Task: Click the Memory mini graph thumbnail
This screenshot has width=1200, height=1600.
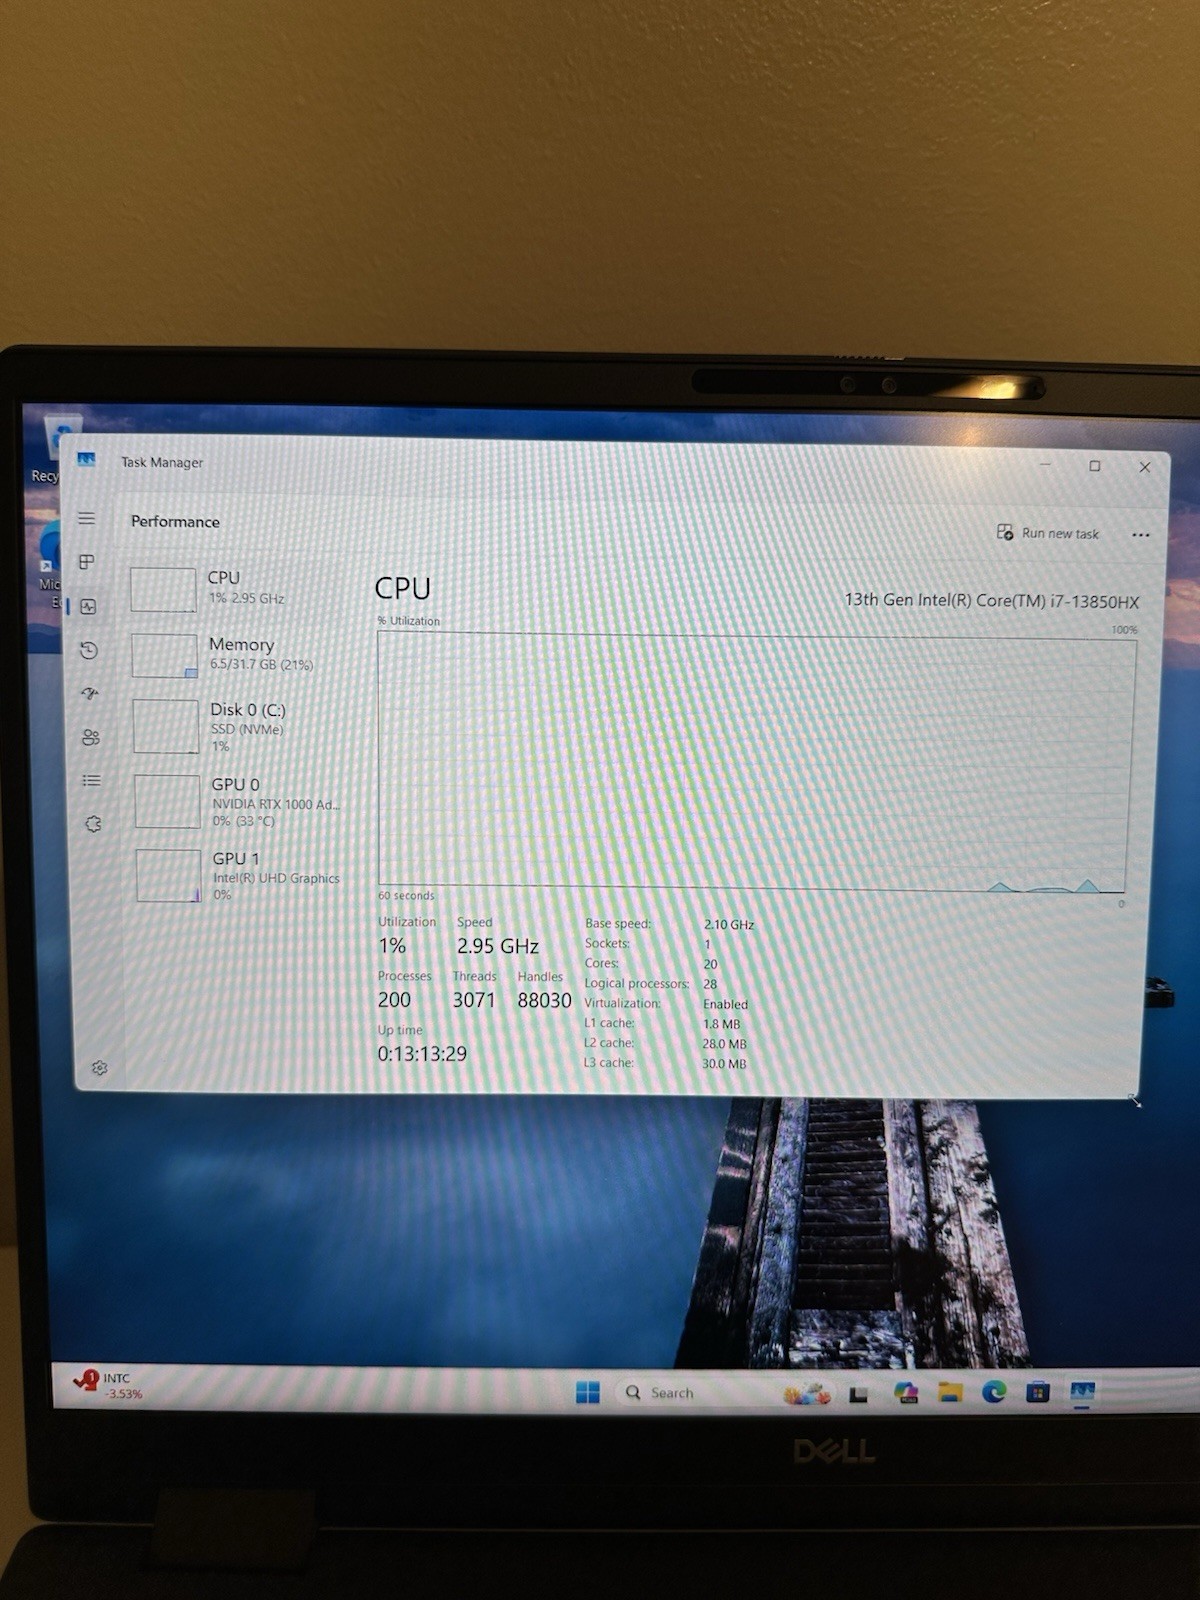Action: [164, 656]
